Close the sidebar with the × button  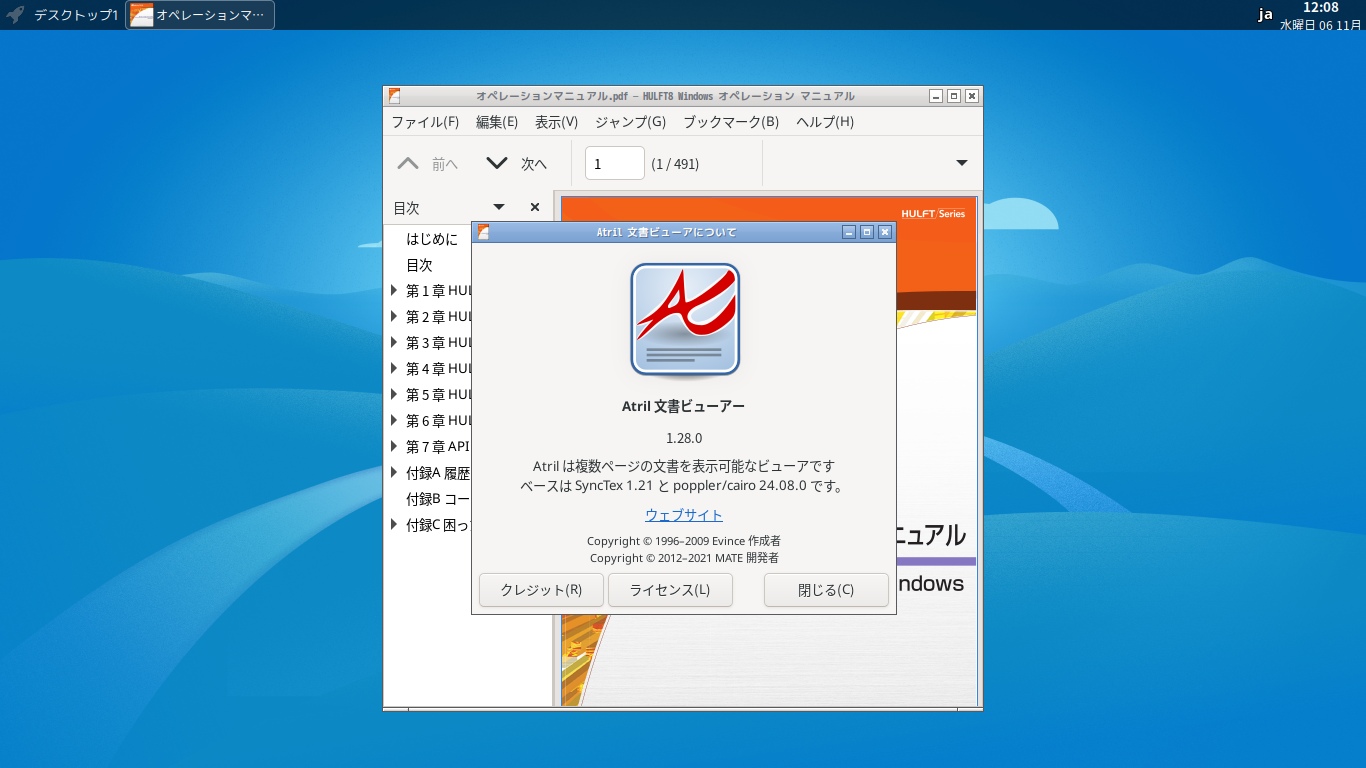[x=535, y=207]
